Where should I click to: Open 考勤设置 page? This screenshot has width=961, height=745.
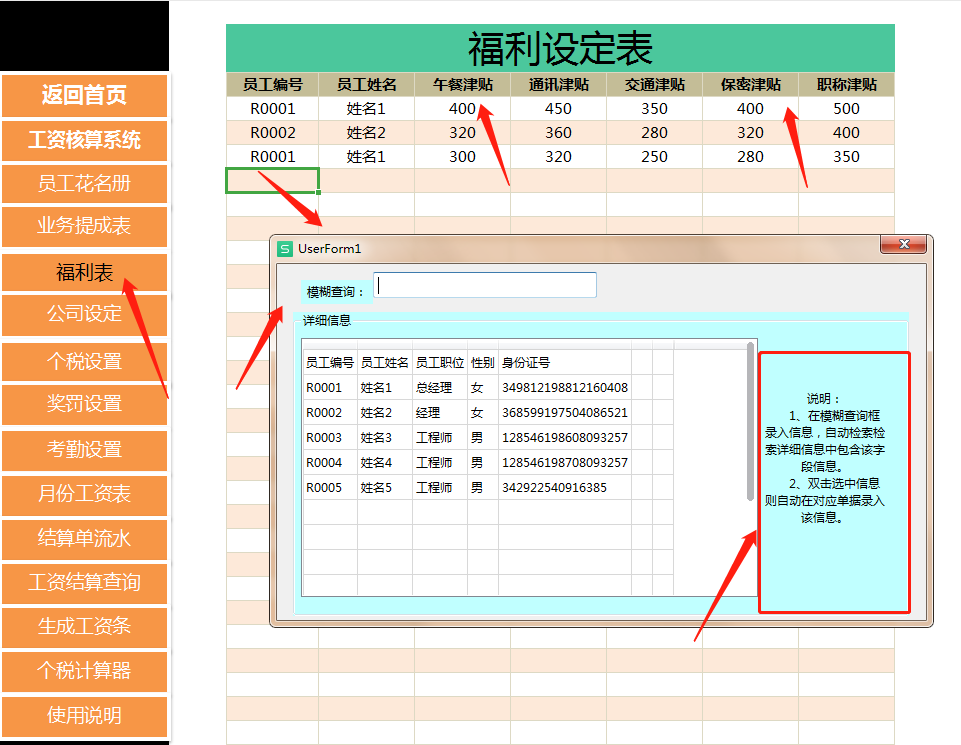(85, 450)
